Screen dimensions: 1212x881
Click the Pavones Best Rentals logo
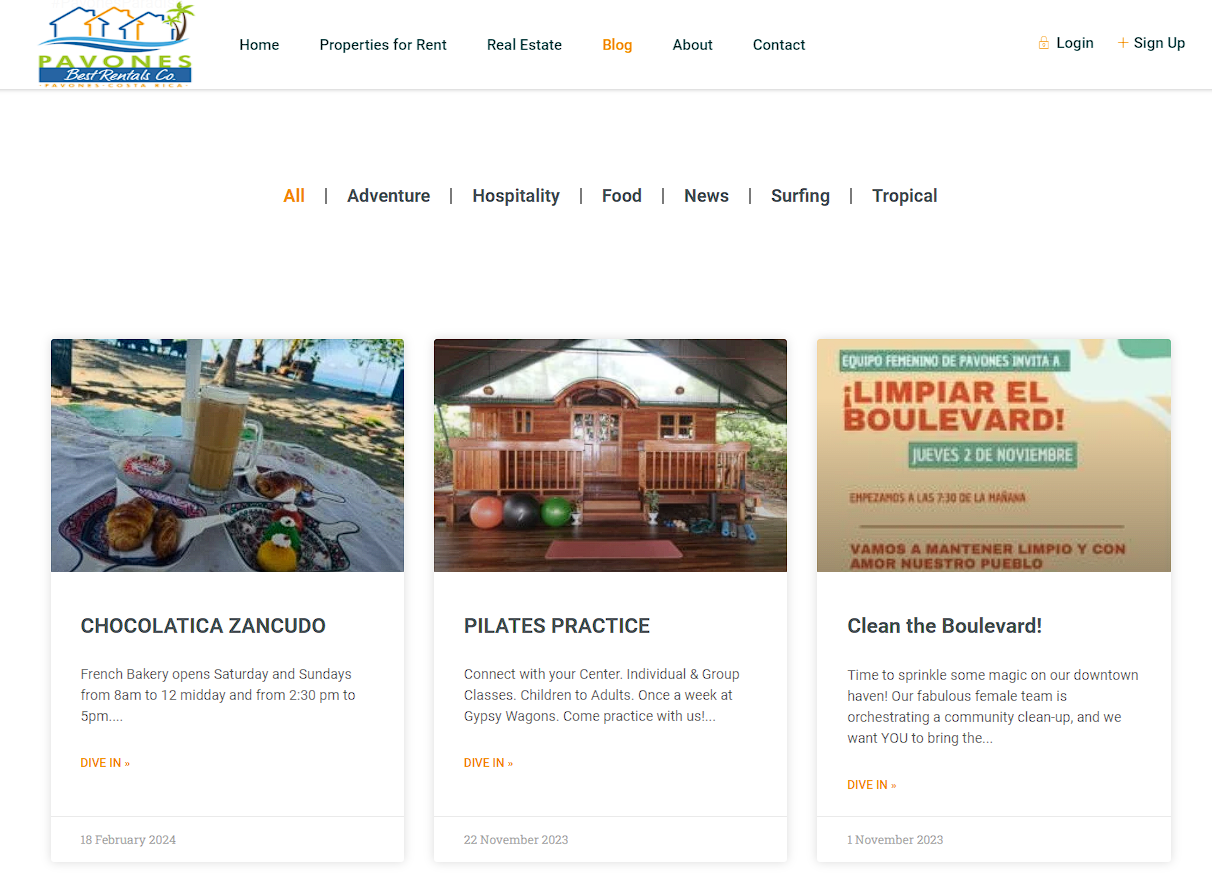[x=115, y=45]
